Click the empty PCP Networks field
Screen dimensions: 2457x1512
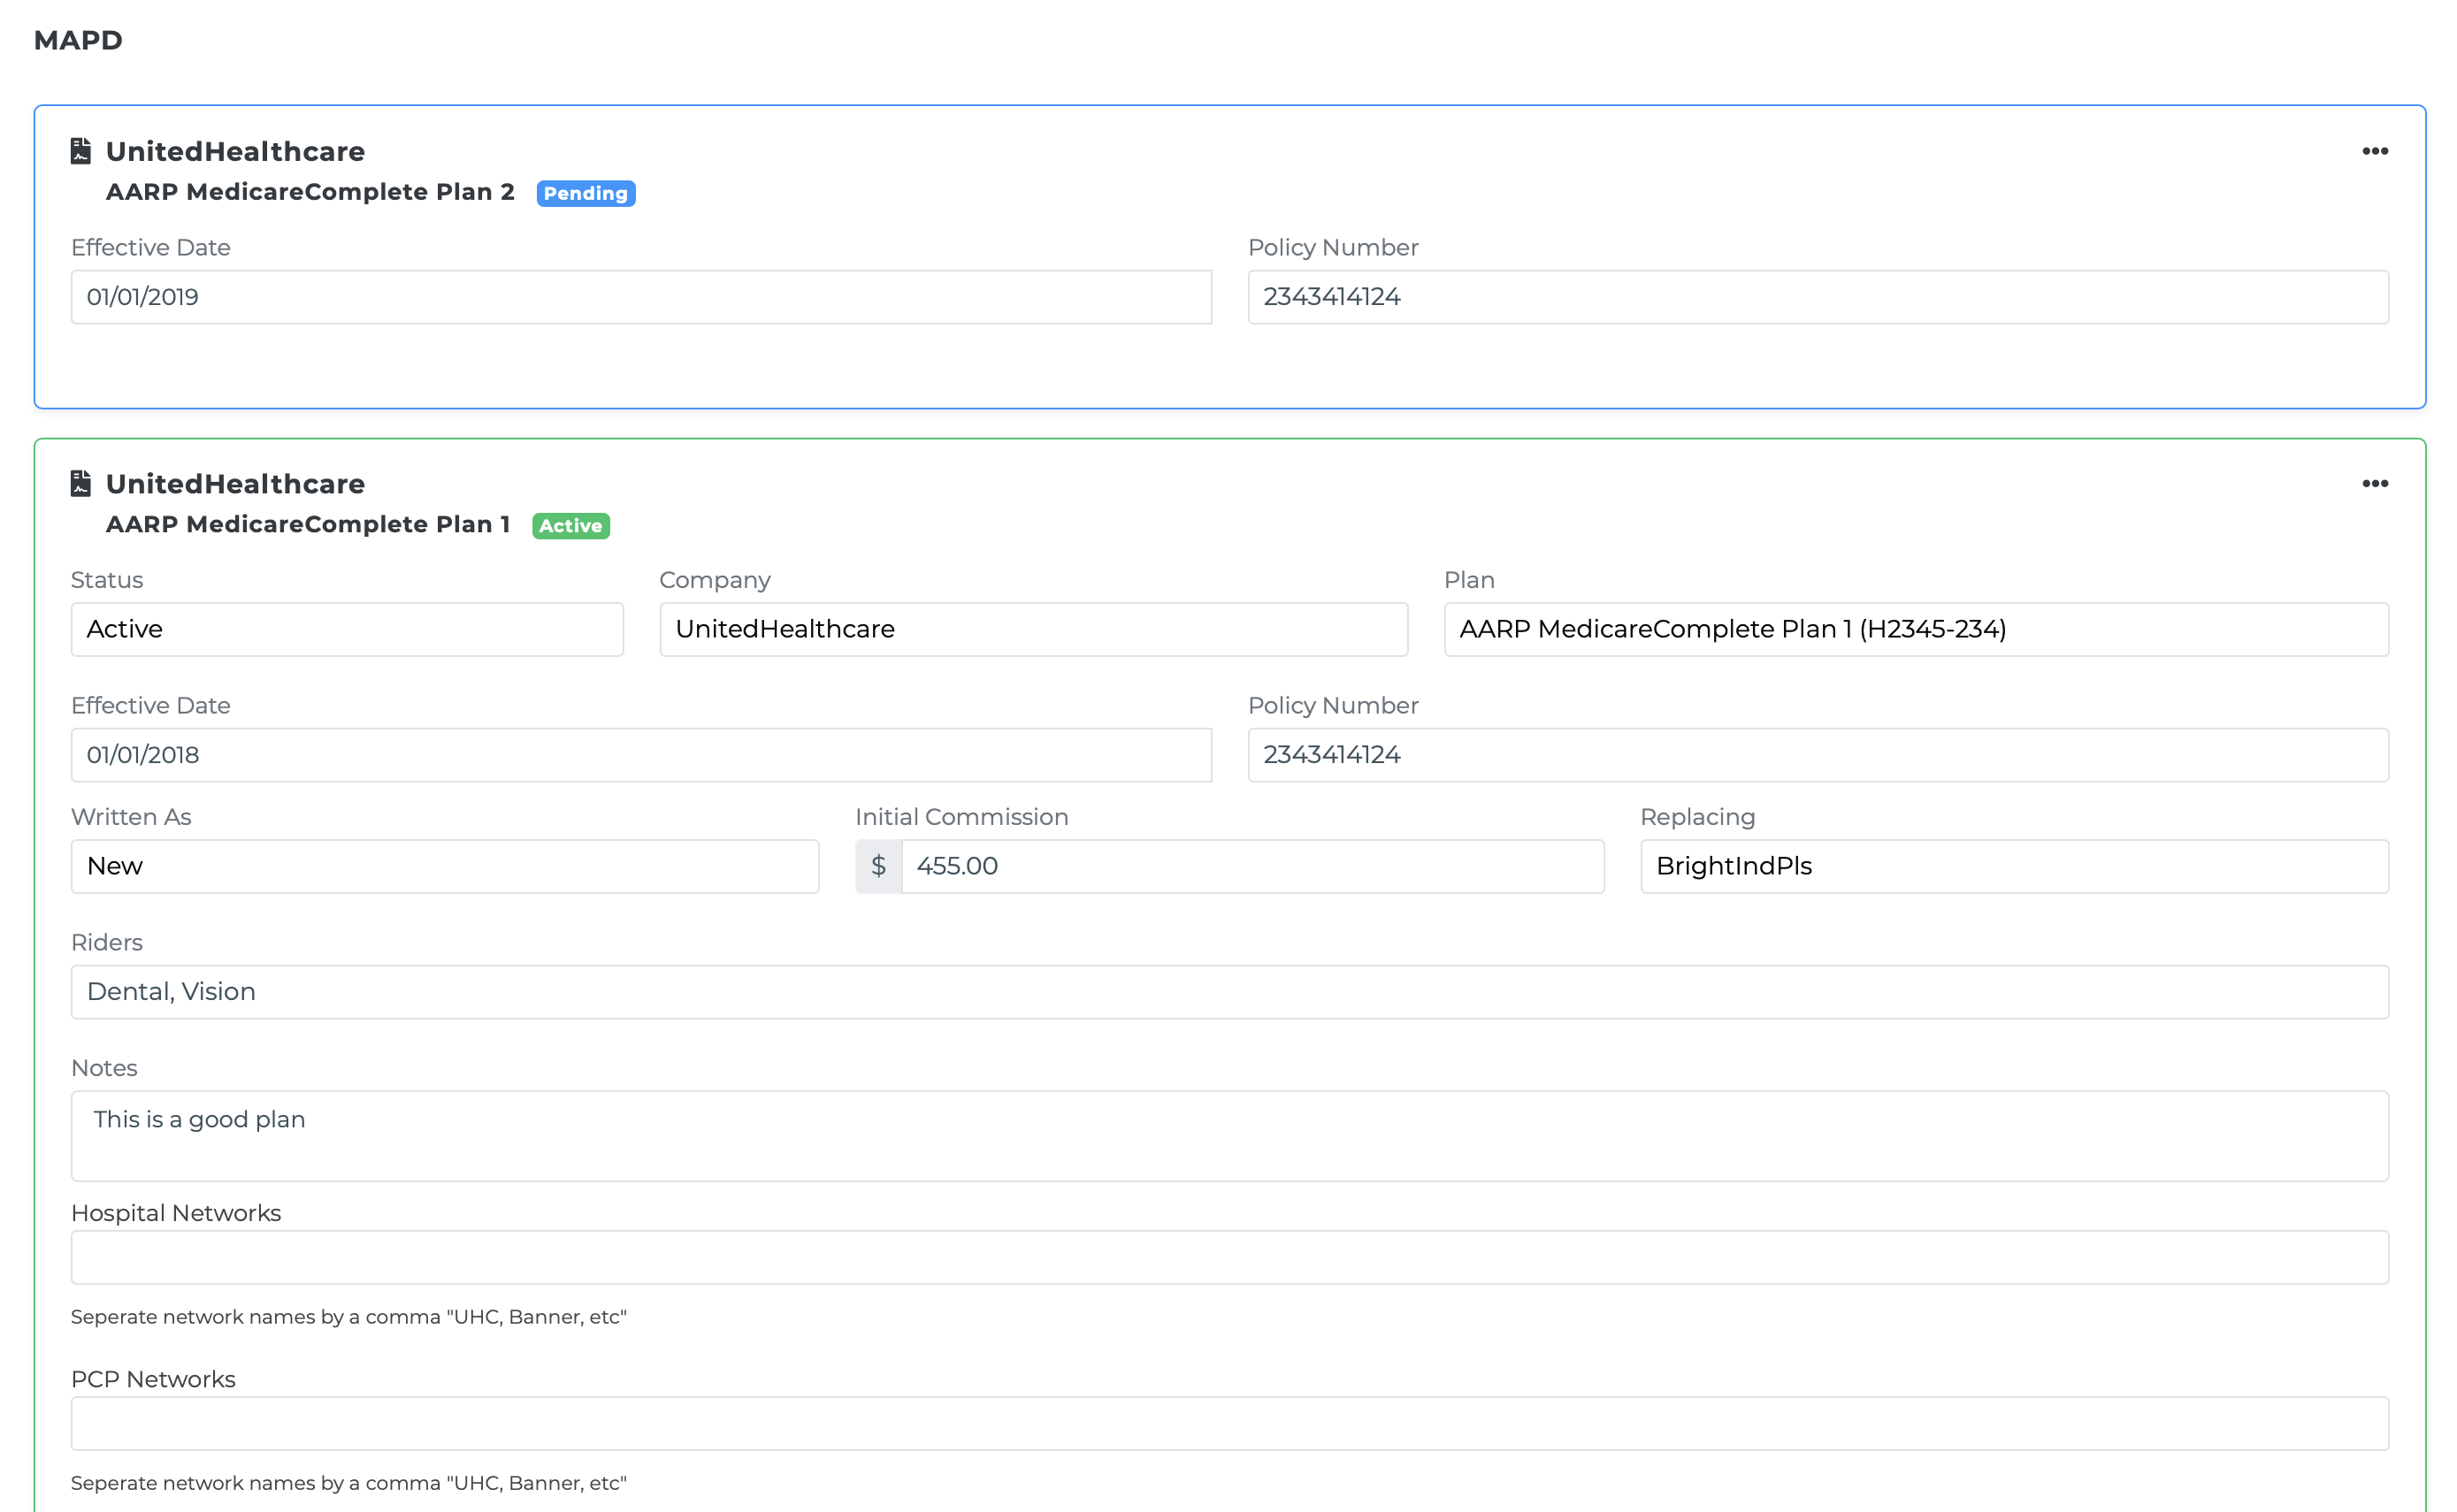(x=1230, y=1423)
